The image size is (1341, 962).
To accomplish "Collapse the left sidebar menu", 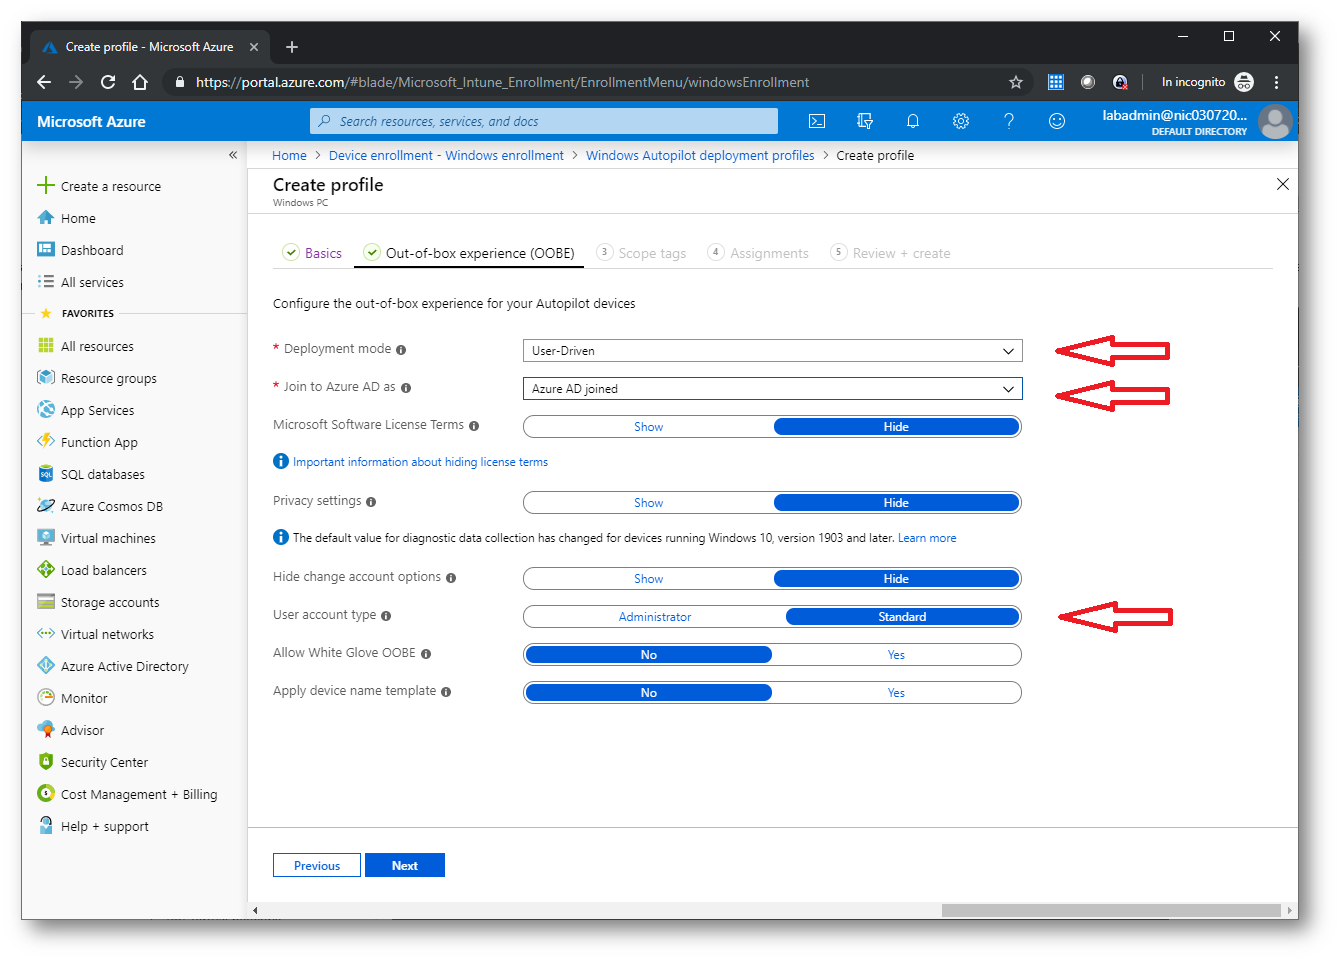I will tap(233, 155).
